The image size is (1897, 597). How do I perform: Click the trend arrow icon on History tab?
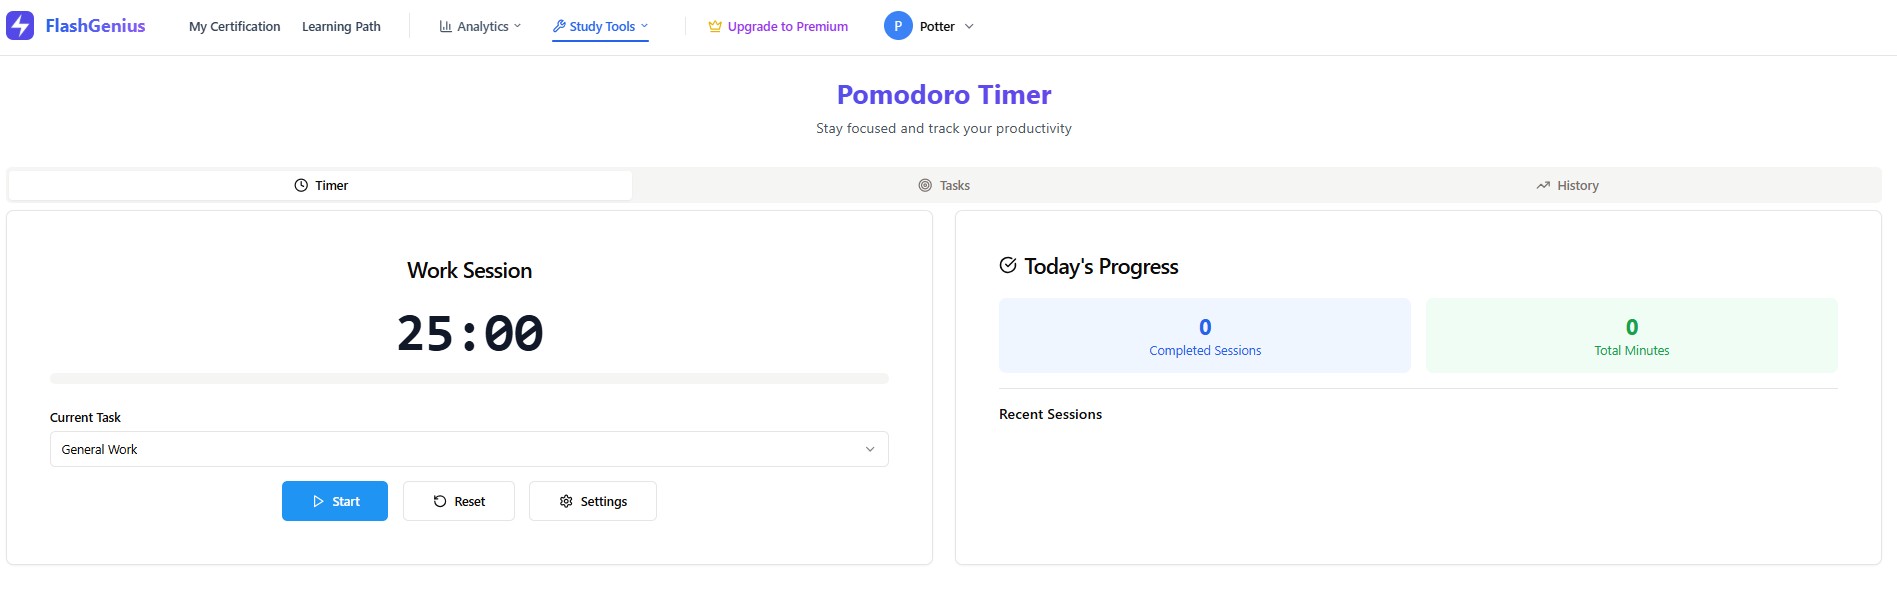click(1543, 185)
